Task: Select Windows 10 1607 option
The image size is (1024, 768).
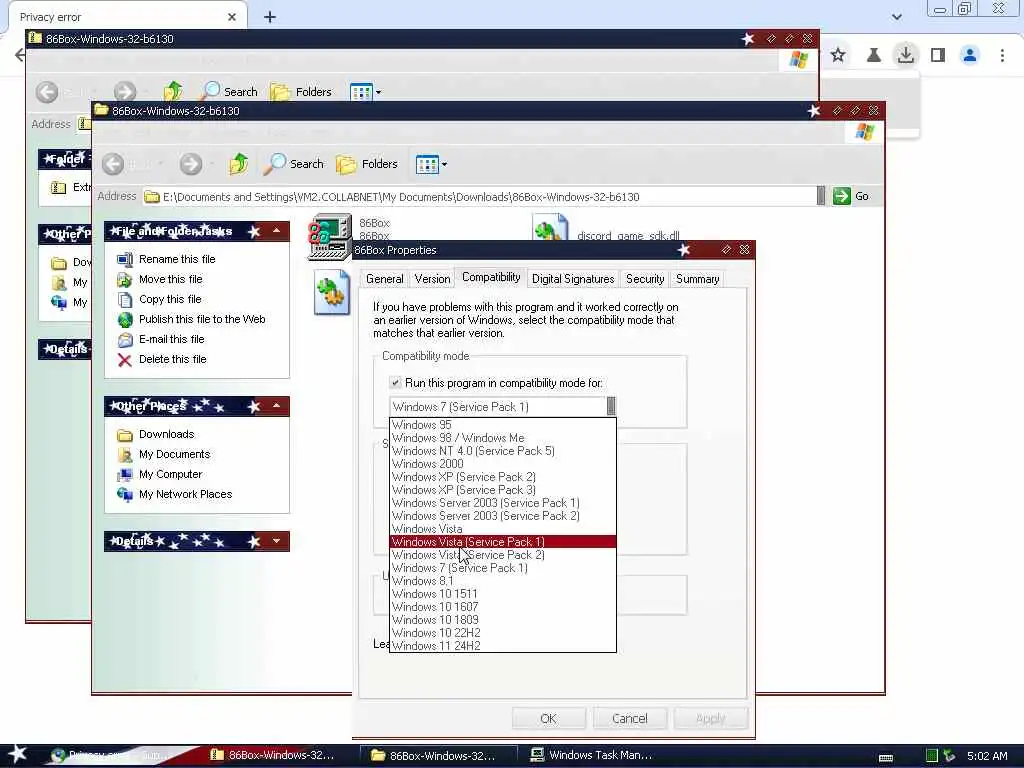Action: (502, 607)
